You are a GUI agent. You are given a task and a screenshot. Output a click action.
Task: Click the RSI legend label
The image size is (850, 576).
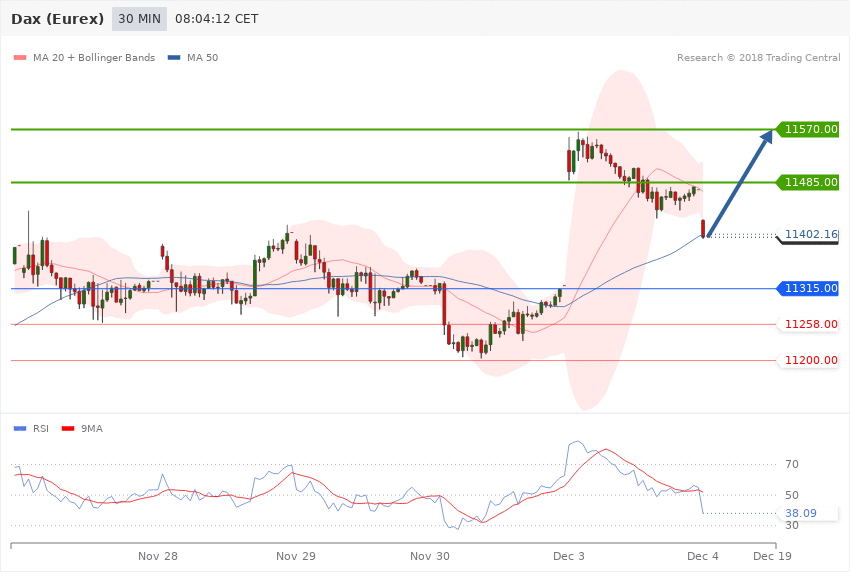pos(41,429)
